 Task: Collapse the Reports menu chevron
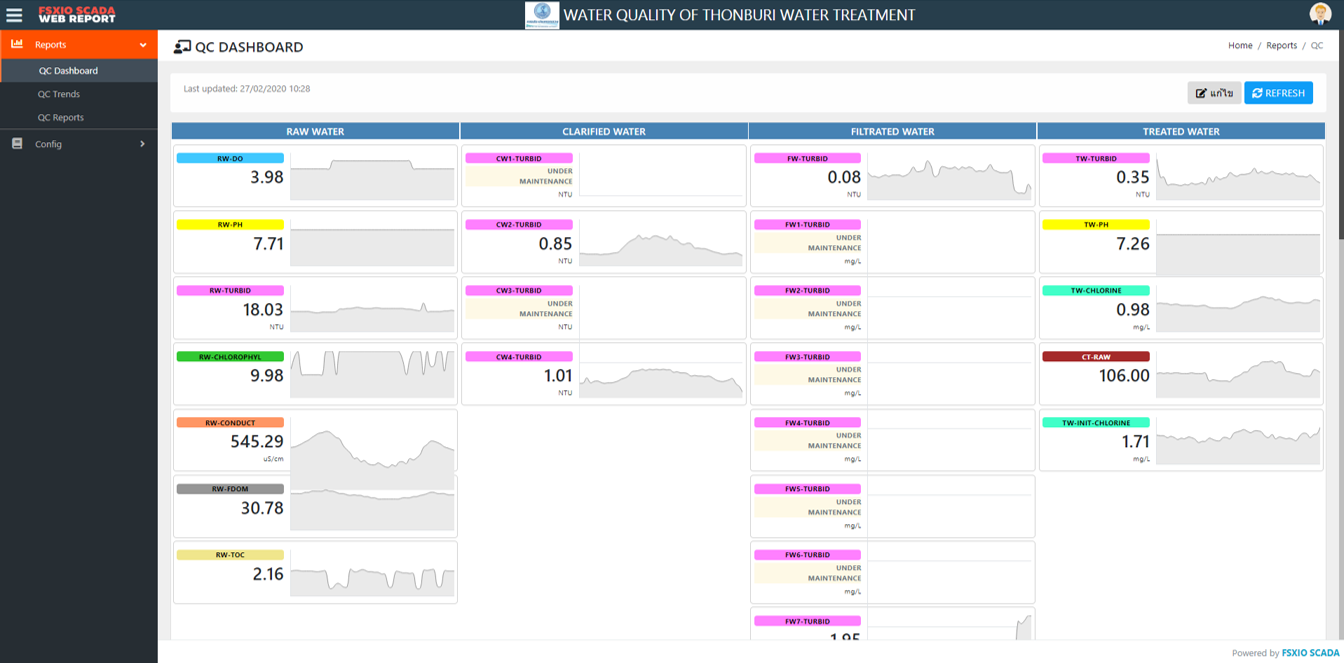(x=143, y=45)
